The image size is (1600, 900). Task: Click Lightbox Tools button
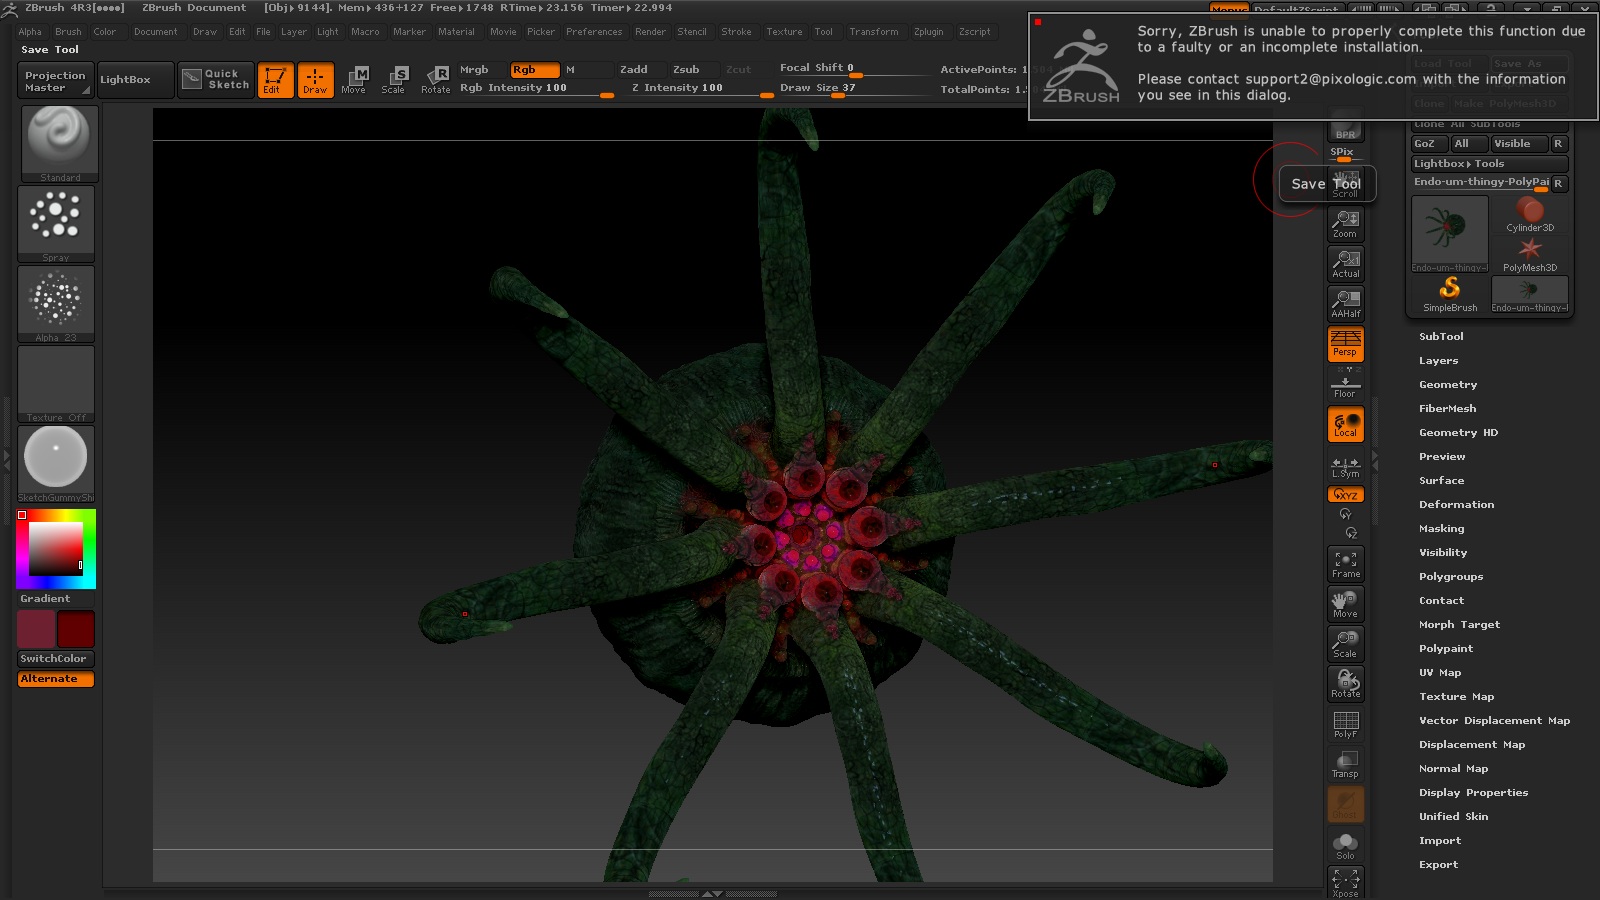[1489, 164]
